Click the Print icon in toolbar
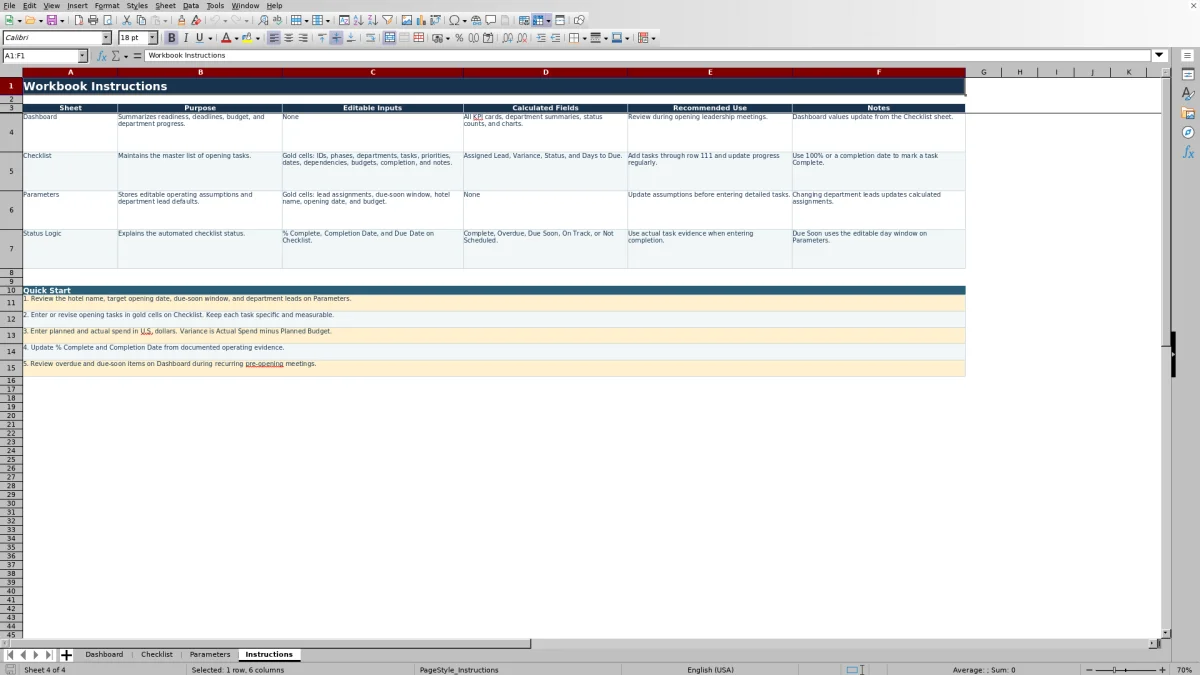 coord(93,20)
